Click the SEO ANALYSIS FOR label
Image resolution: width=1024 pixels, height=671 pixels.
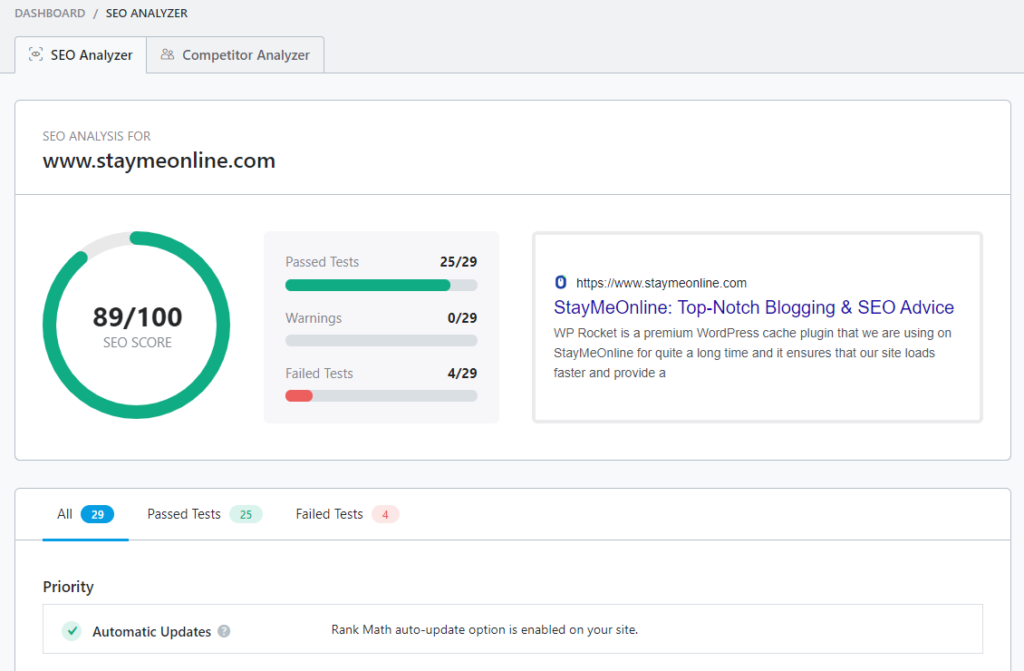97,136
